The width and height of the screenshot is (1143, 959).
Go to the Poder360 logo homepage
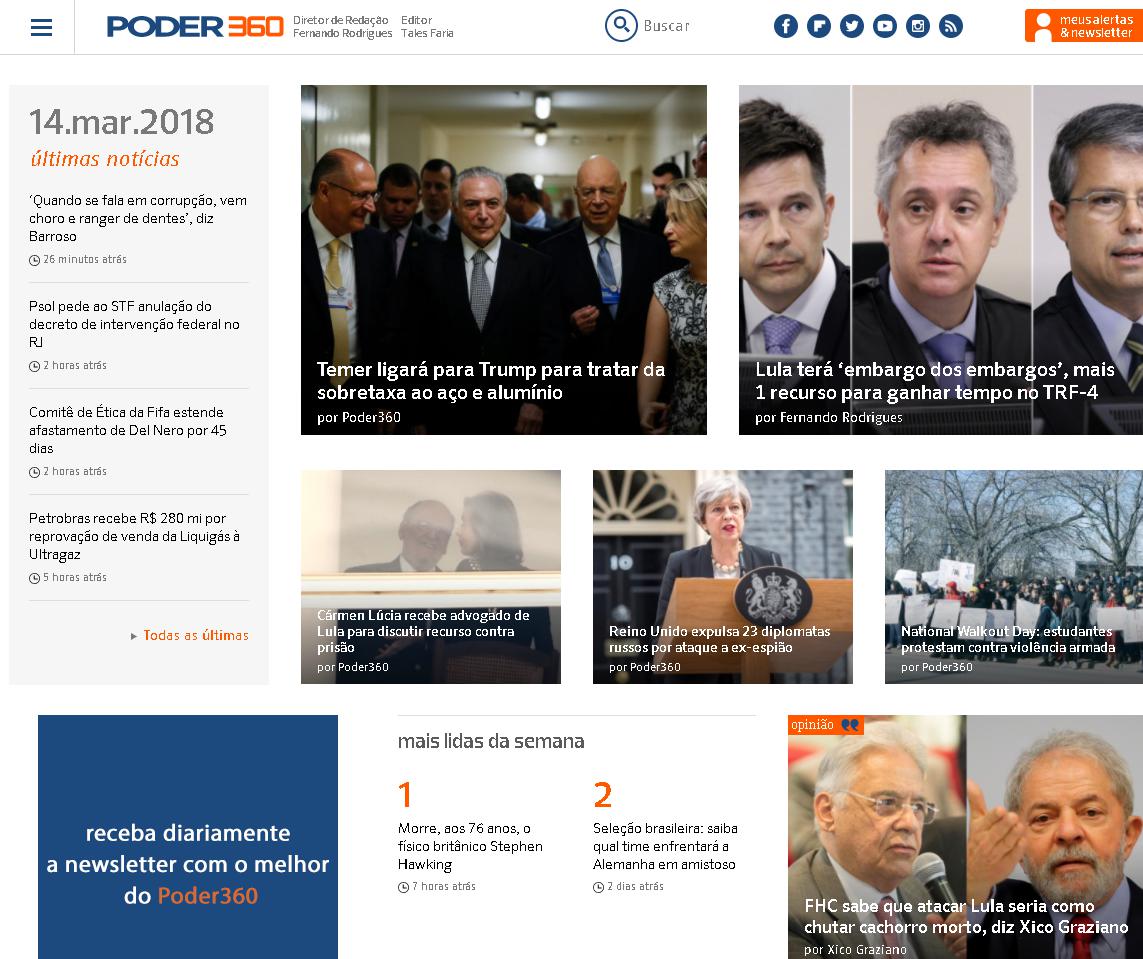[x=195, y=27]
